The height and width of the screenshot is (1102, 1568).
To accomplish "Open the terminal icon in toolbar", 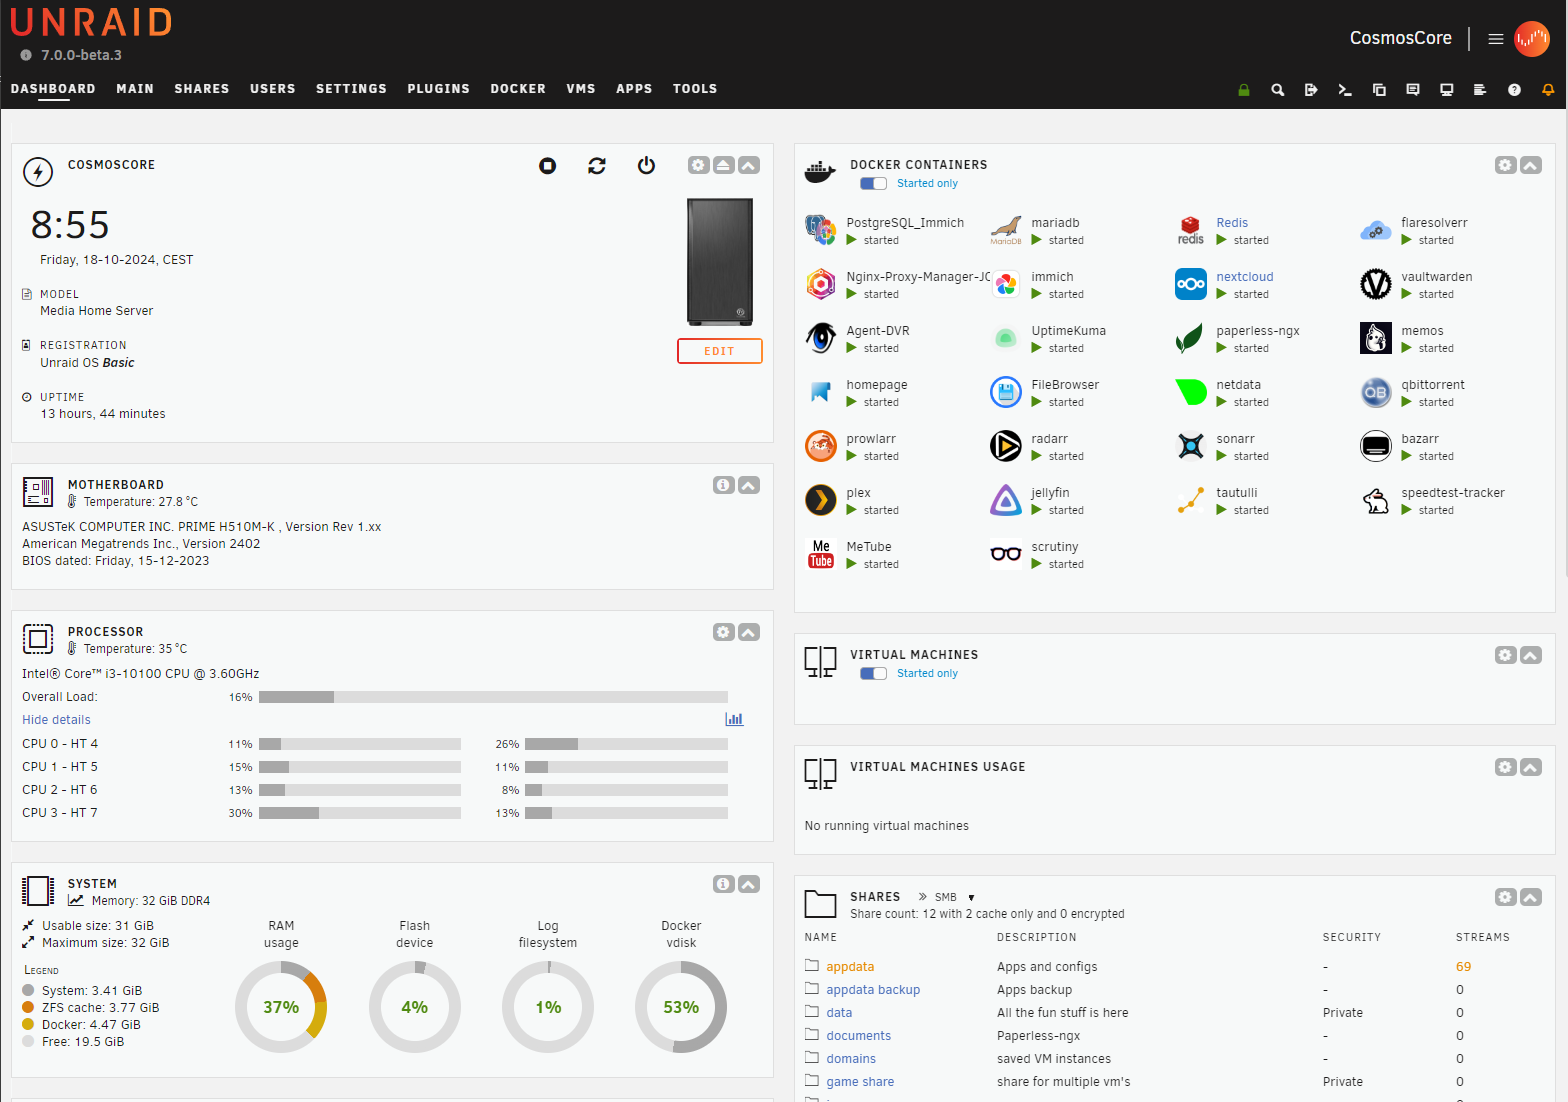I will (1345, 90).
